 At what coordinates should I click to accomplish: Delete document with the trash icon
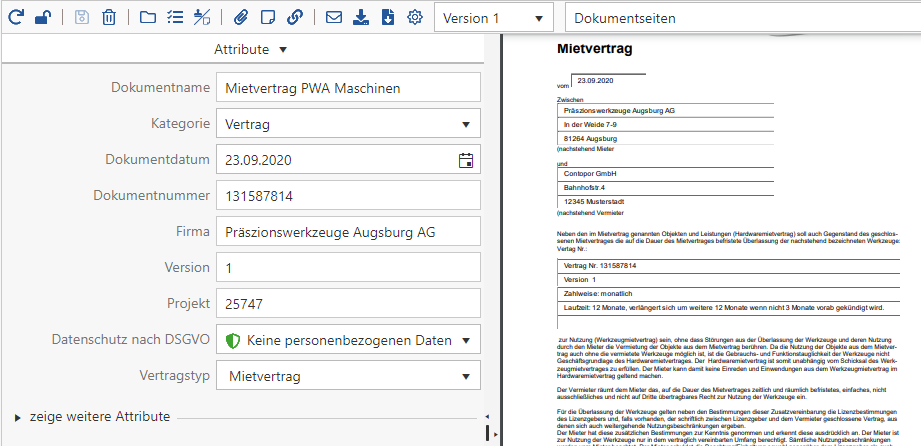(x=109, y=18)
